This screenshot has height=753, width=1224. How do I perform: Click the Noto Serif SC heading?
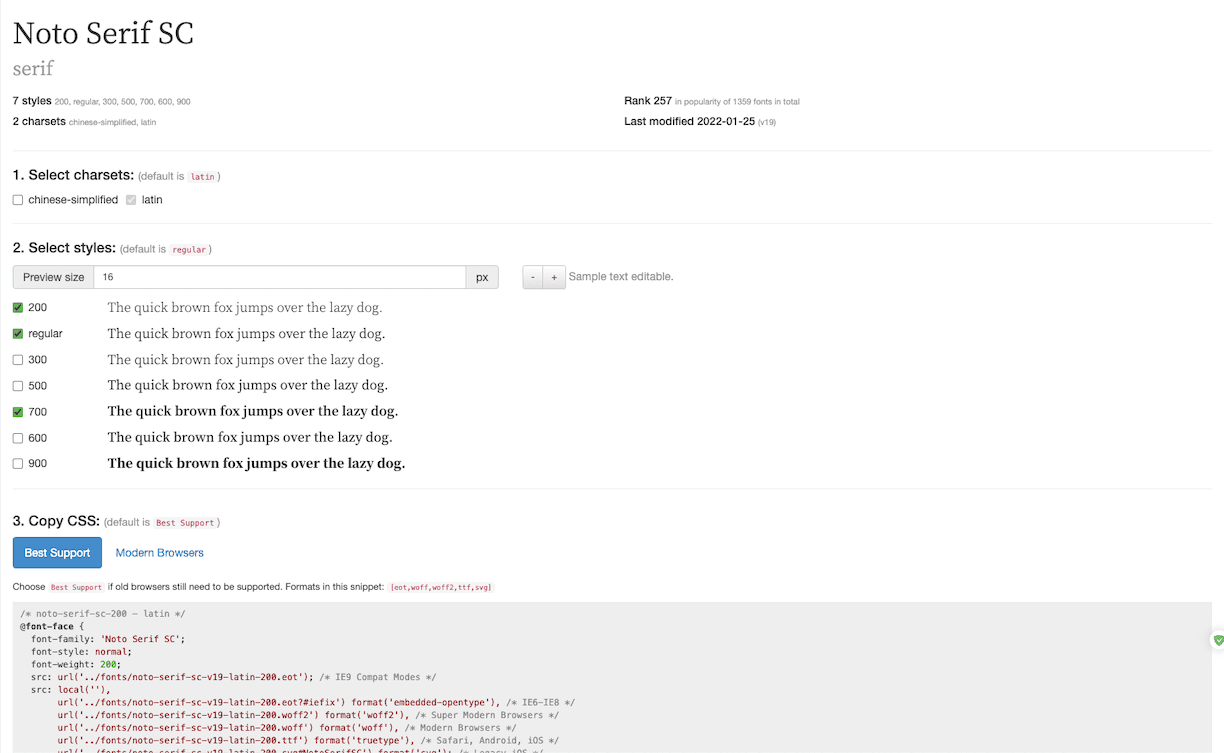coord(103,33)
